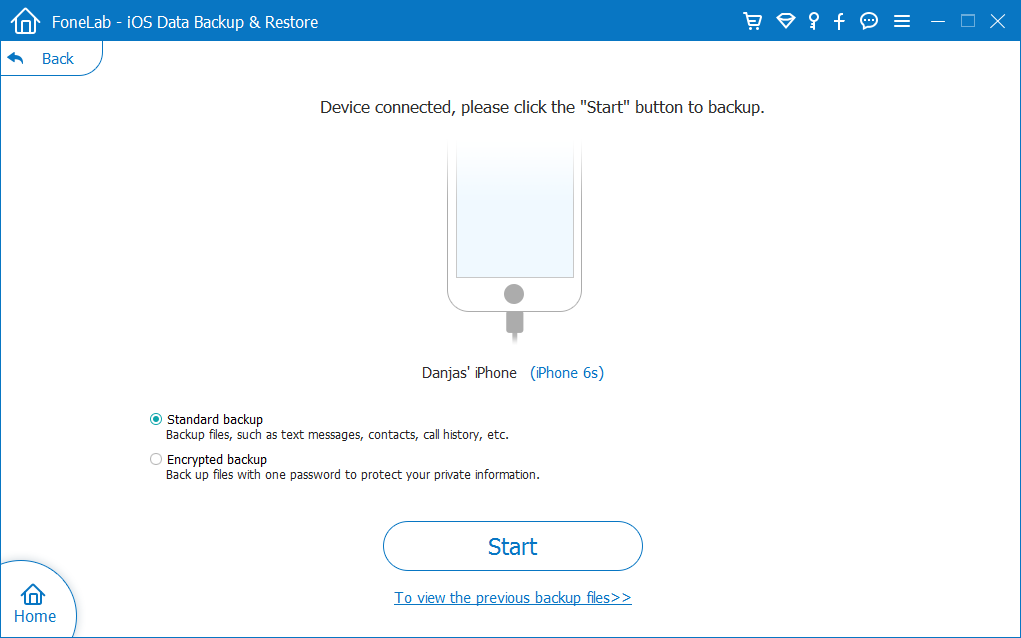This screenshot has width=1021, height=638.
Task: Click the Standard backup description text
Action: (x=337, y=434)
